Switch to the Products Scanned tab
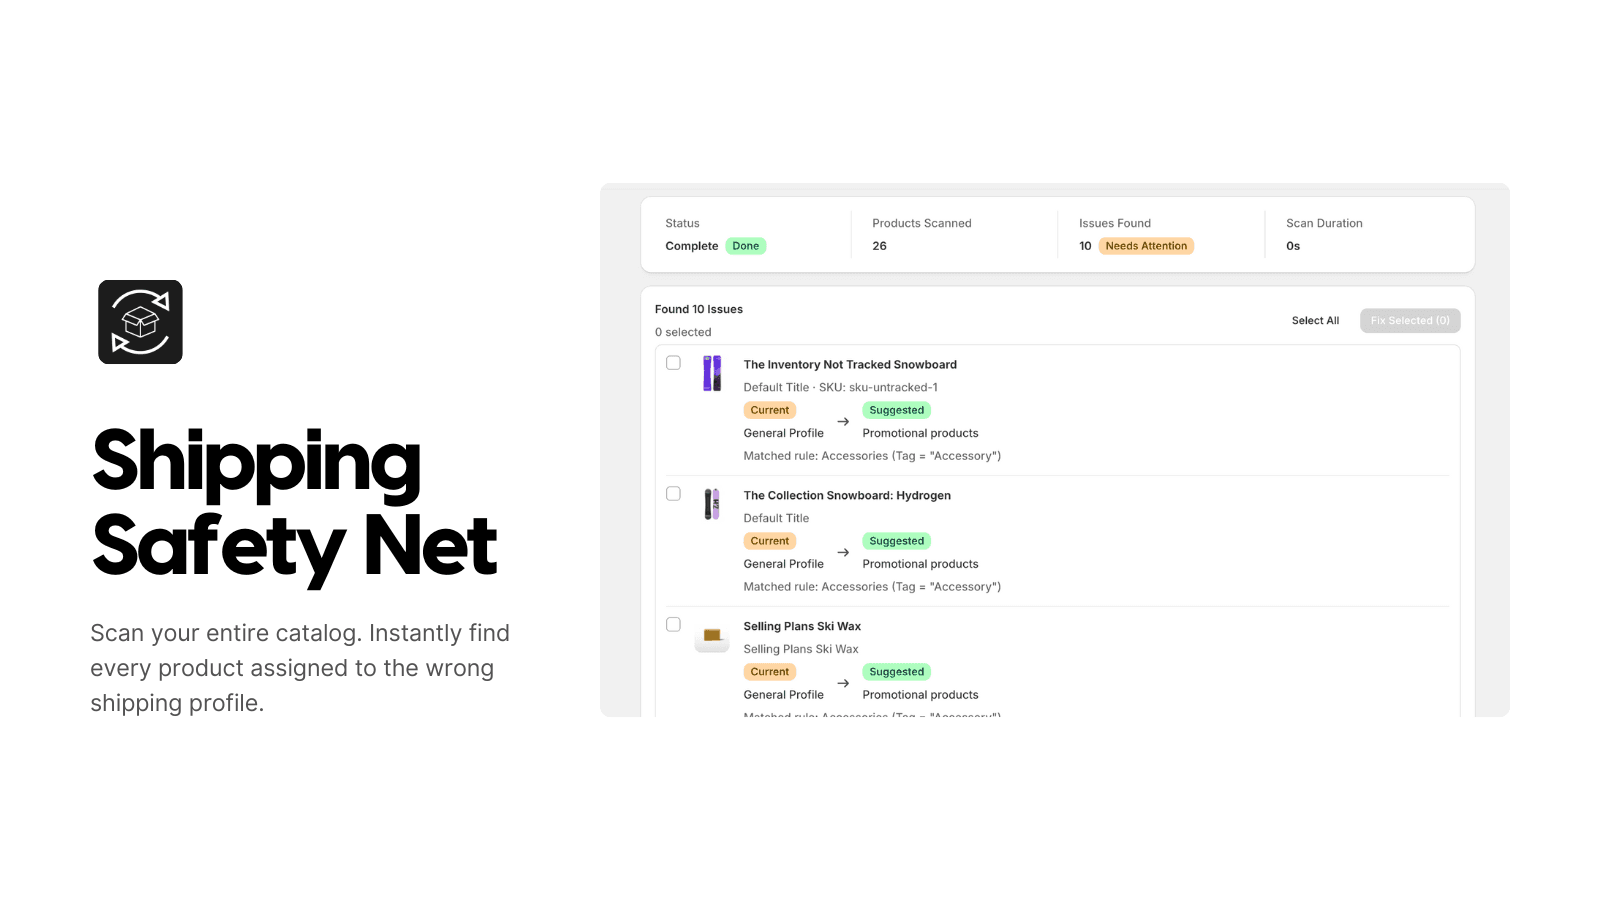This screenshot has height=900, width=1600. [921, 223]
